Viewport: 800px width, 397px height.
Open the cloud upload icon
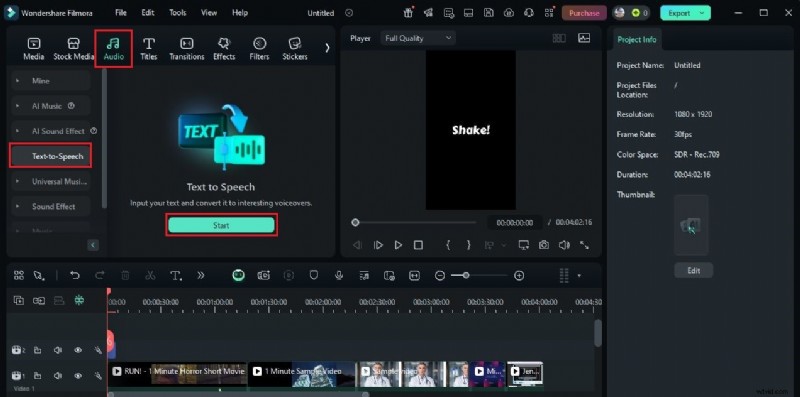coord(509,13)
